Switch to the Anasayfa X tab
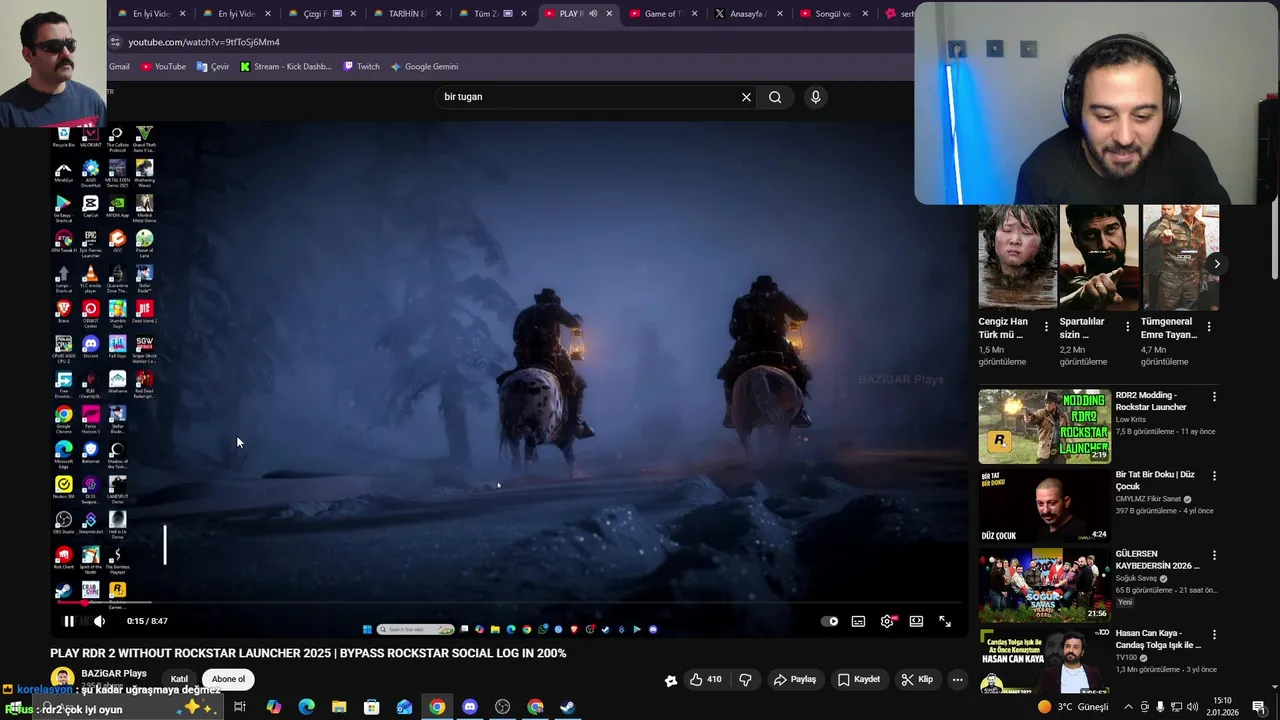 tap(747, 14)
